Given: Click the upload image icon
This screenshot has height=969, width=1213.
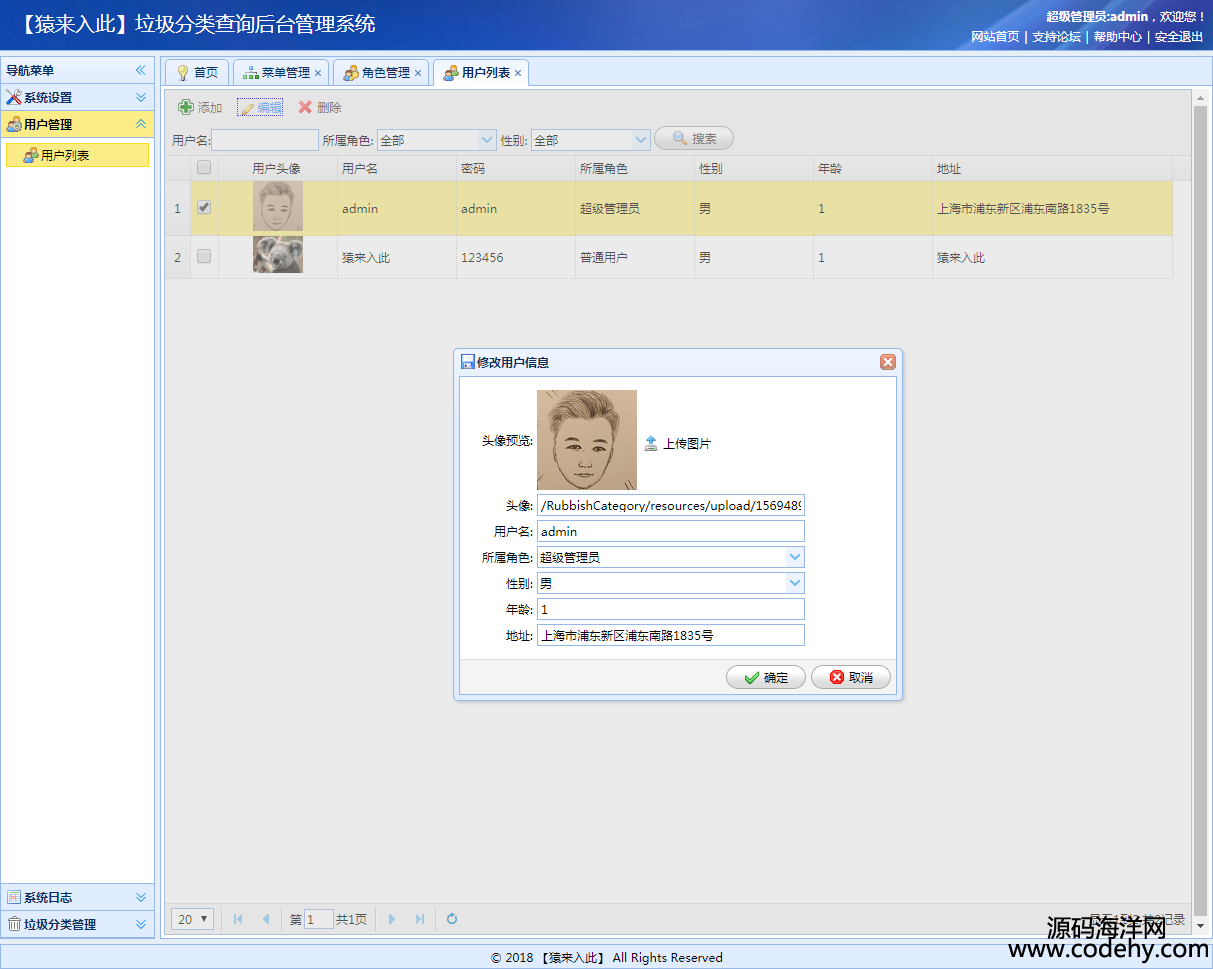Looking at the screenshot, I should click(651, 443).
